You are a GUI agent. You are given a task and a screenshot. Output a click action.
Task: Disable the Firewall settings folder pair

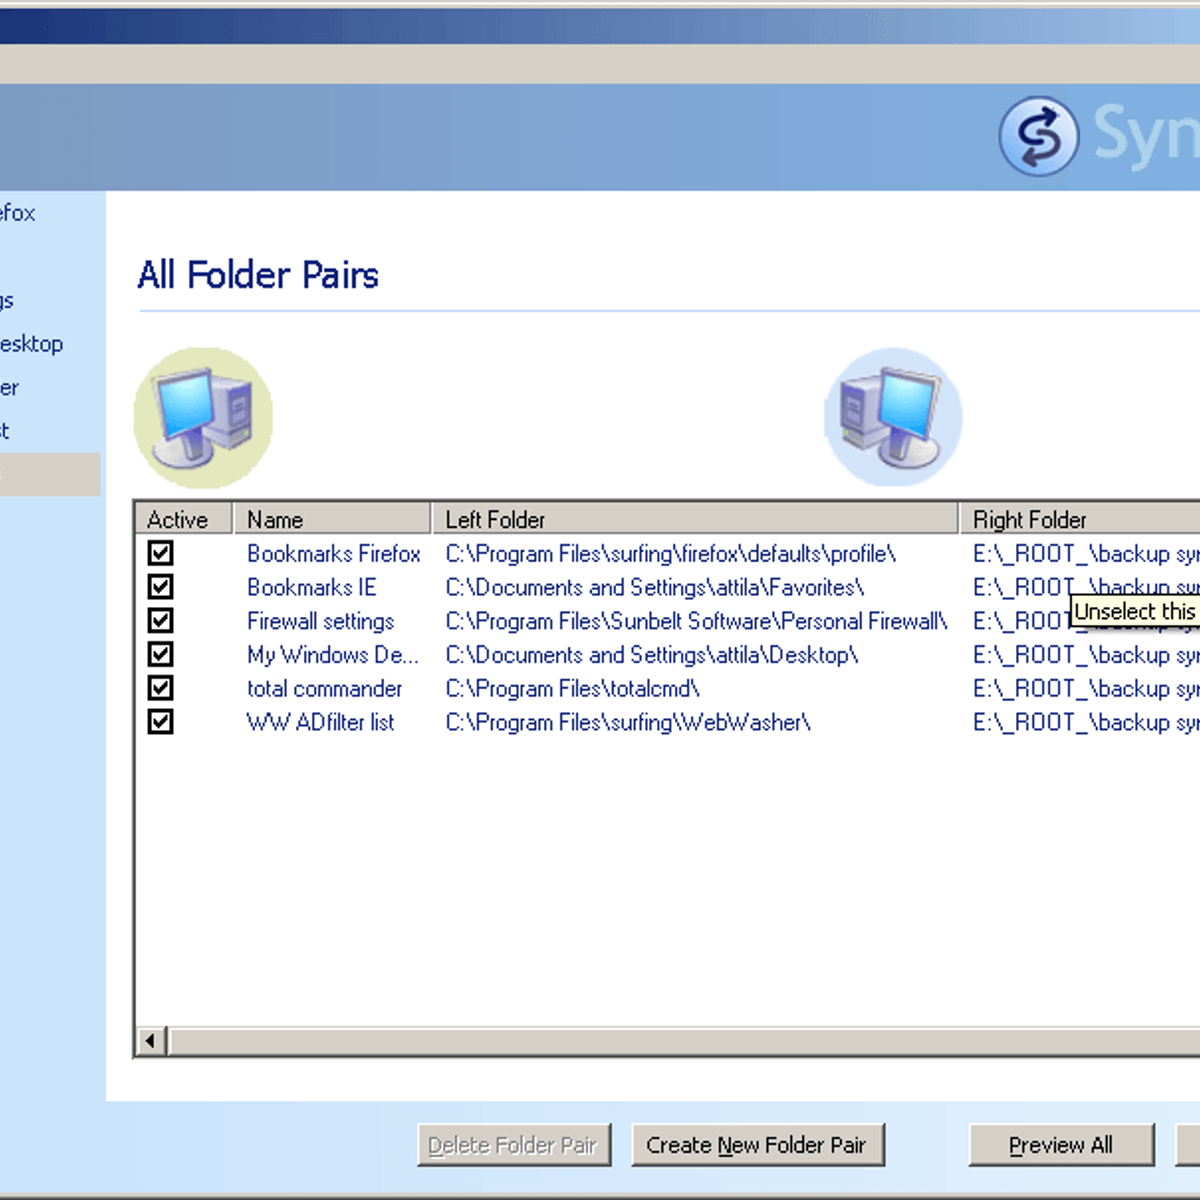point(160,621)
